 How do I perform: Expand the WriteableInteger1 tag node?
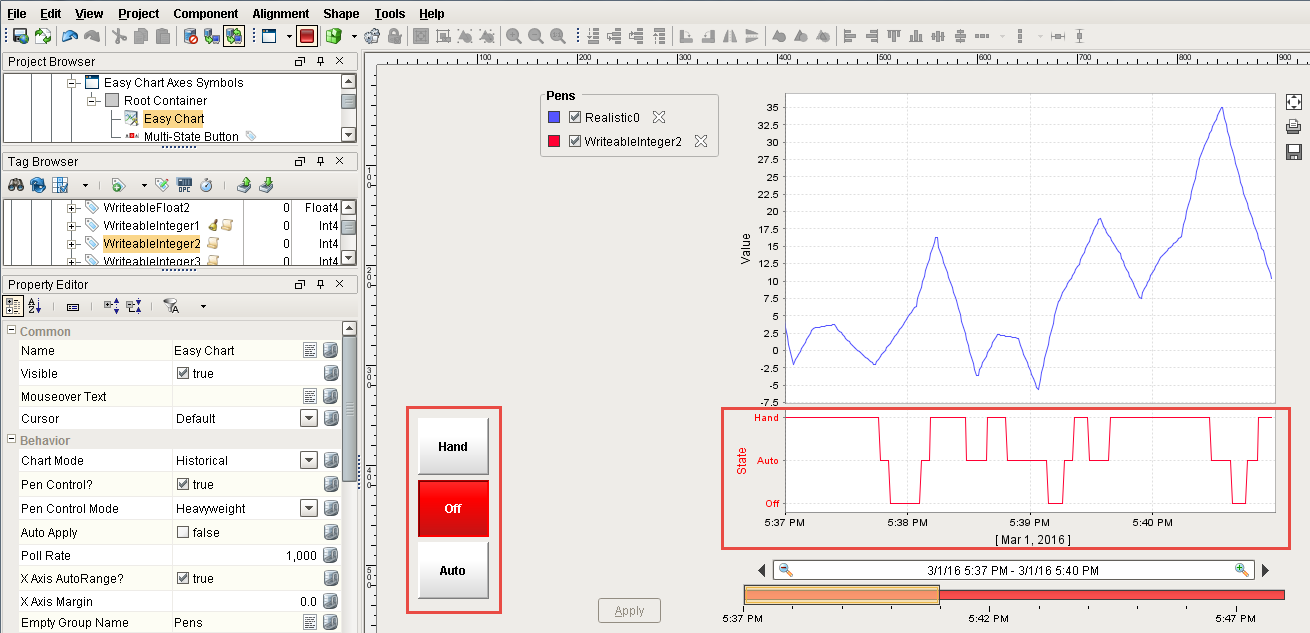72,226
